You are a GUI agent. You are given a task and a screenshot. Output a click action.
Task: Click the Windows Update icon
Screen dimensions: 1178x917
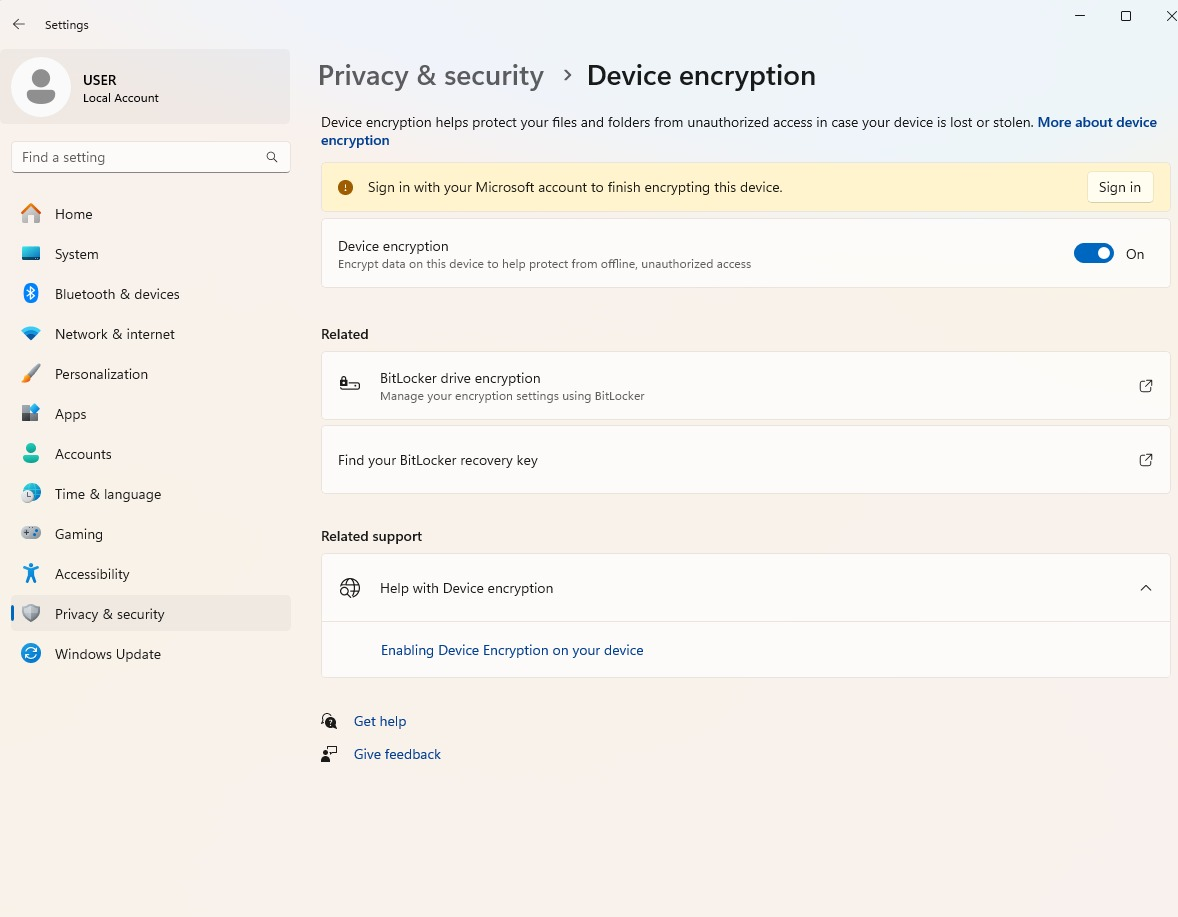[31, 653]
